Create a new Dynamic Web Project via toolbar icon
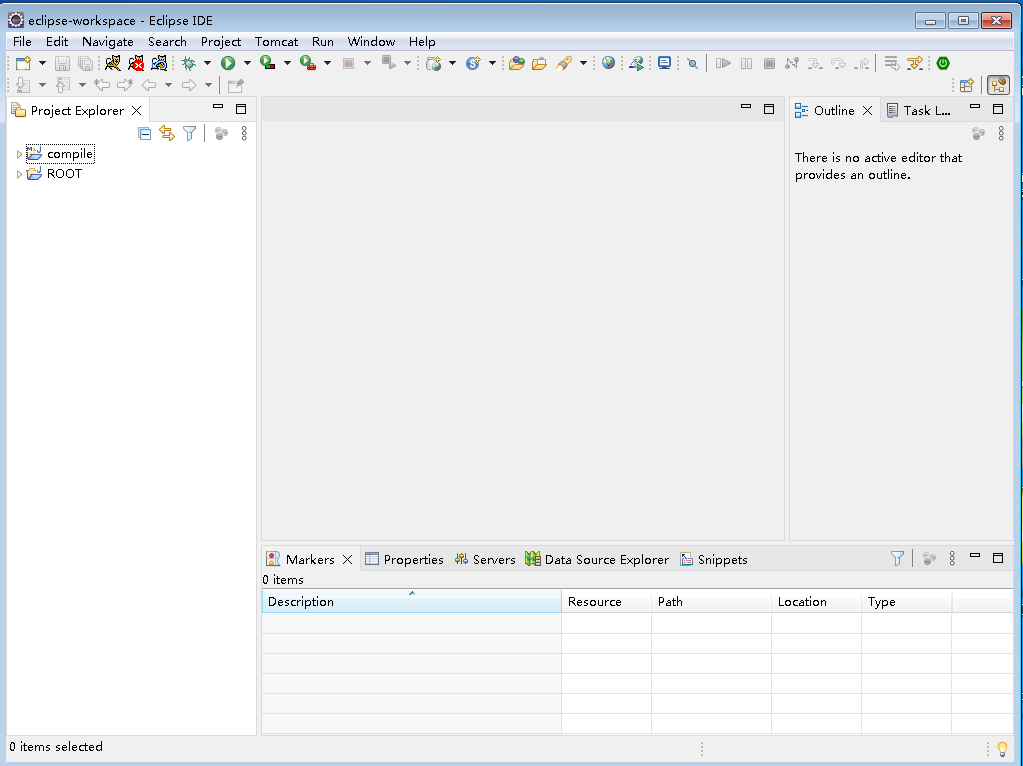Screen dimensions: 1023x766 click(433, 63)
